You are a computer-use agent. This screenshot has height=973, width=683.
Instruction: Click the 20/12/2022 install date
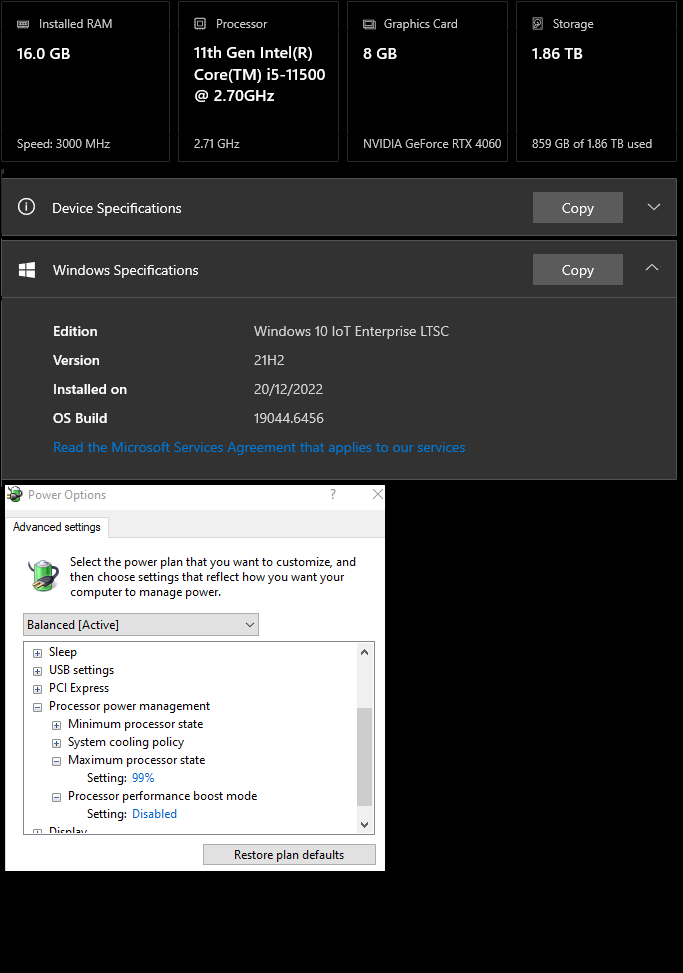[x=288, y=390]
